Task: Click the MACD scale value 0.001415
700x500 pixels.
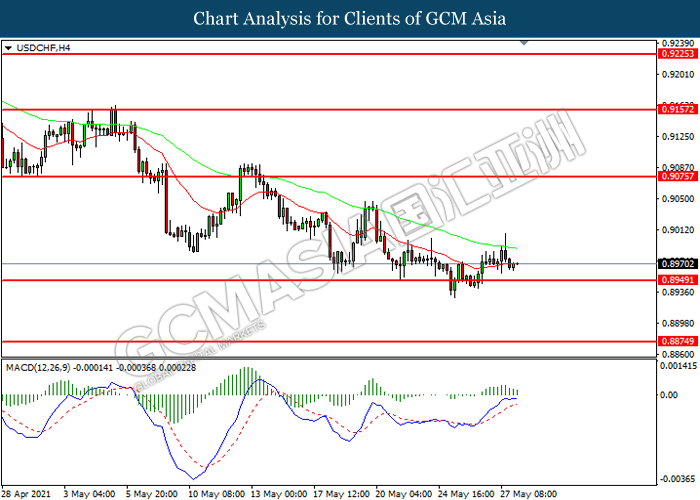Action: click(678, 366)
